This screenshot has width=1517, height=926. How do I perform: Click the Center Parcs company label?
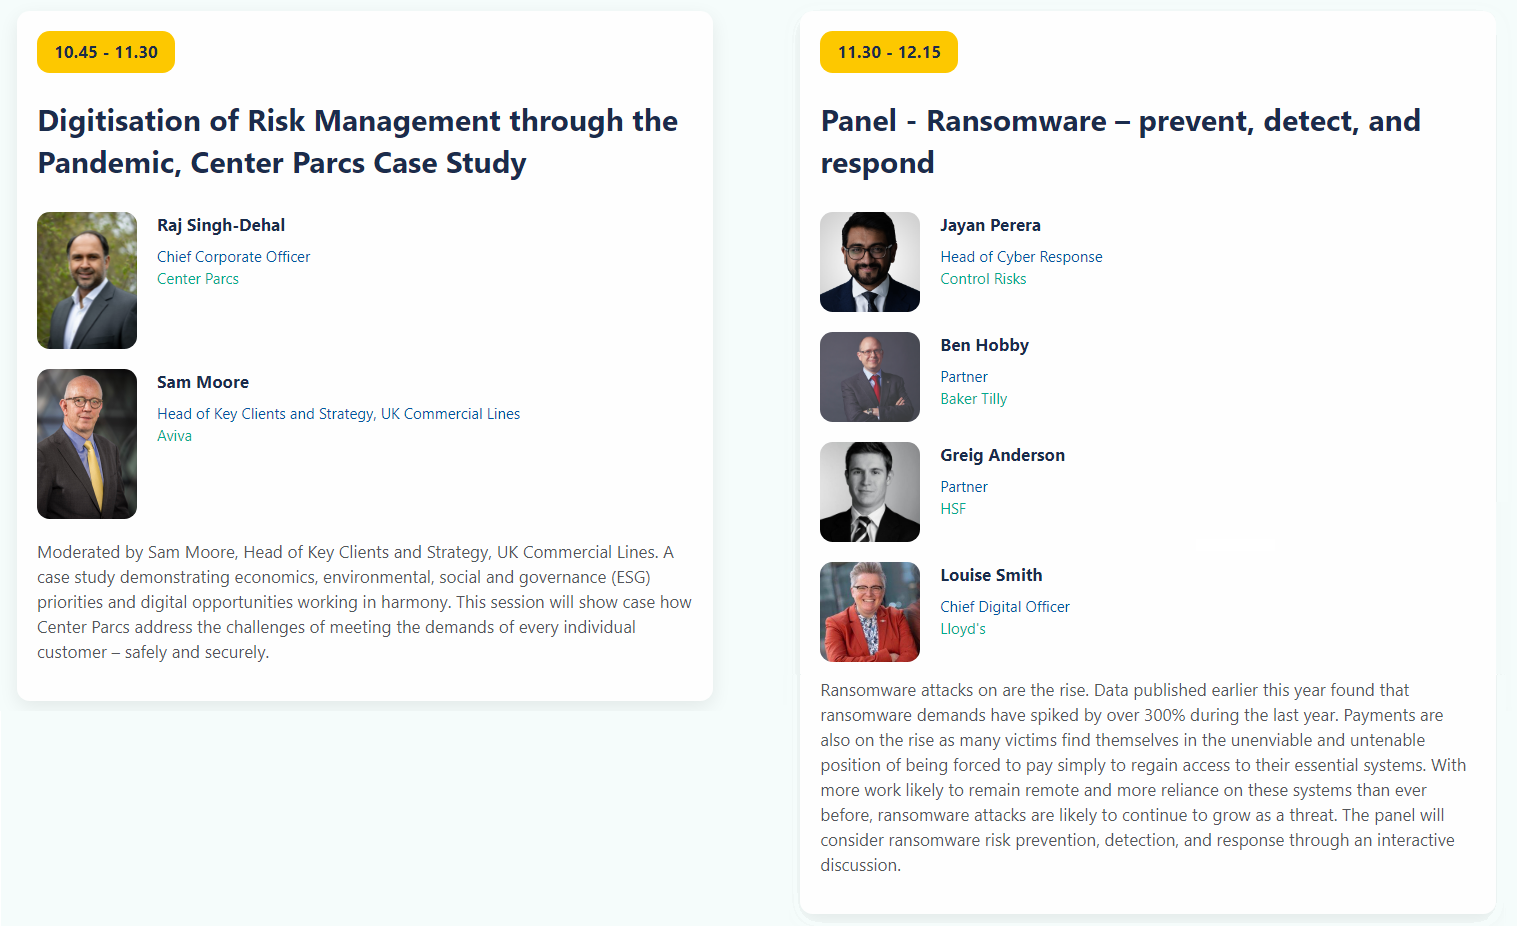198,279
